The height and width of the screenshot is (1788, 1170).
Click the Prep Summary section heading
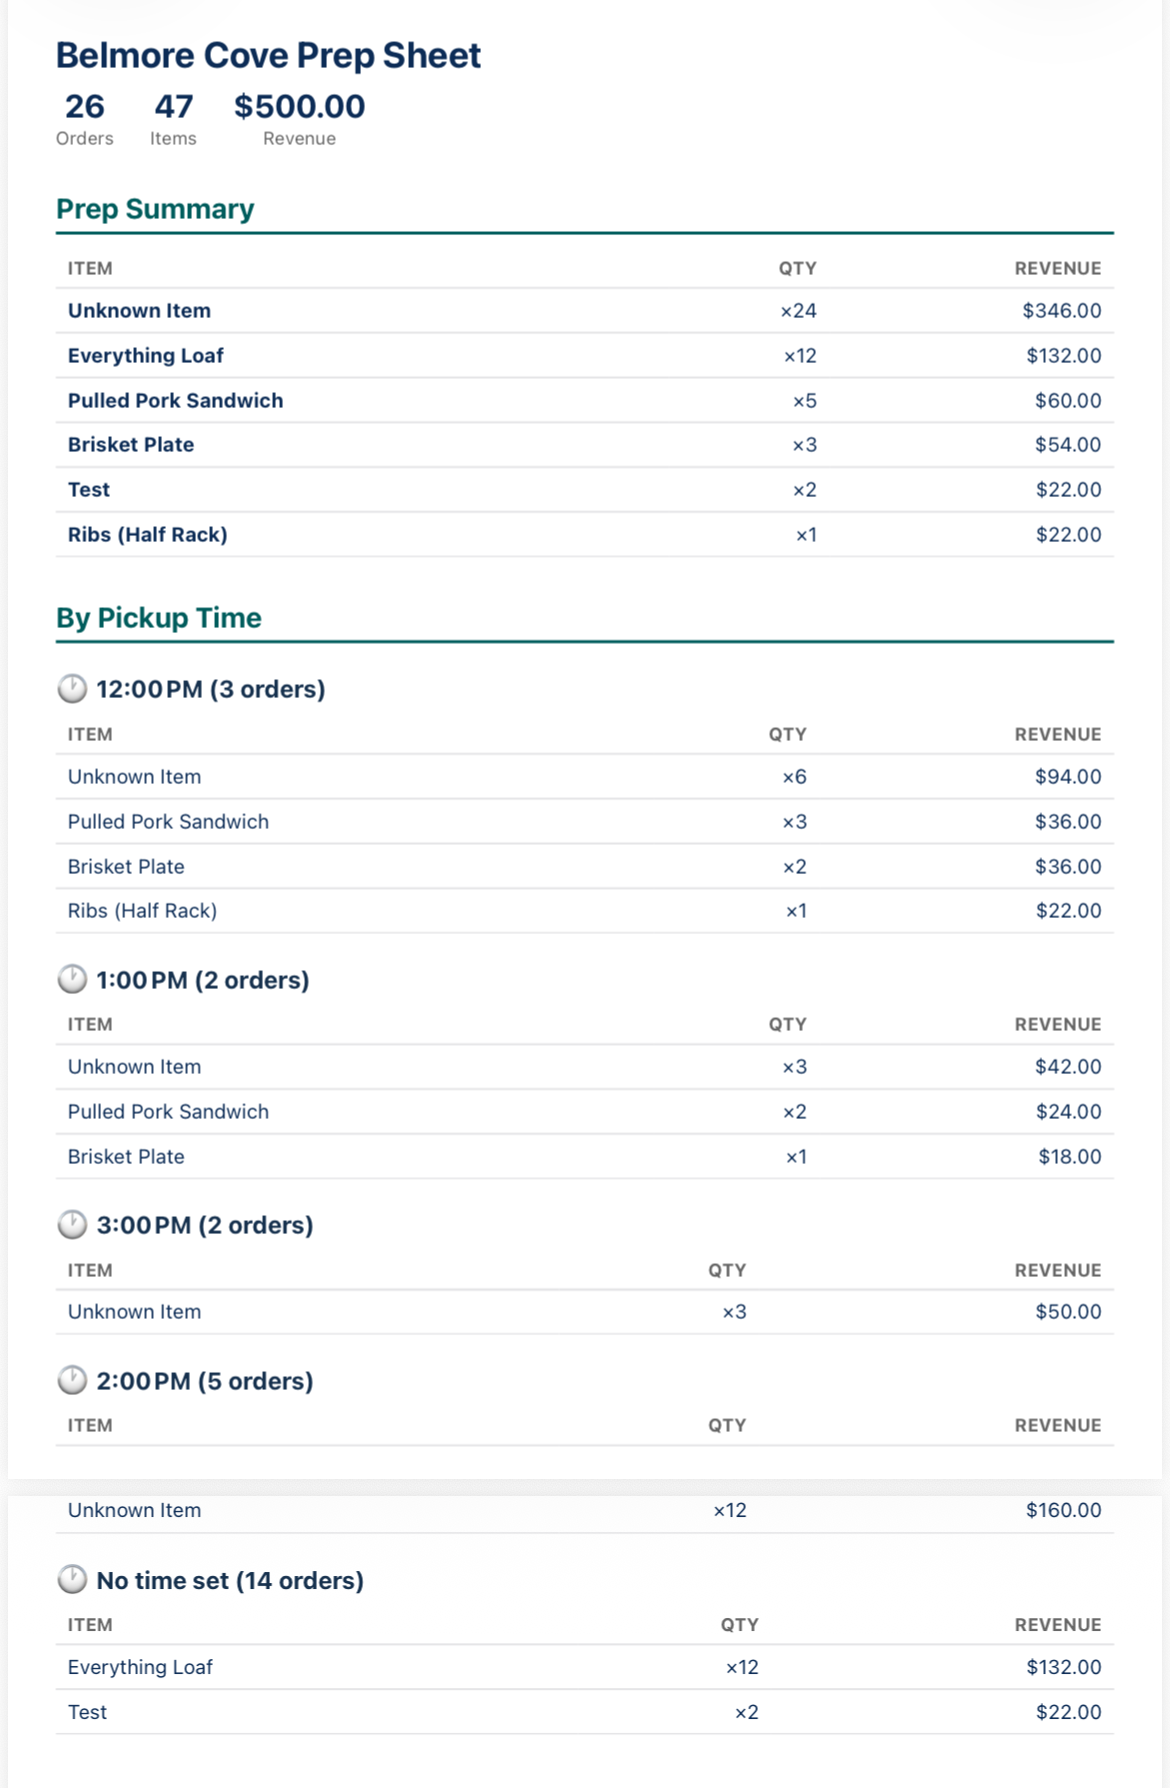[155, 209]
